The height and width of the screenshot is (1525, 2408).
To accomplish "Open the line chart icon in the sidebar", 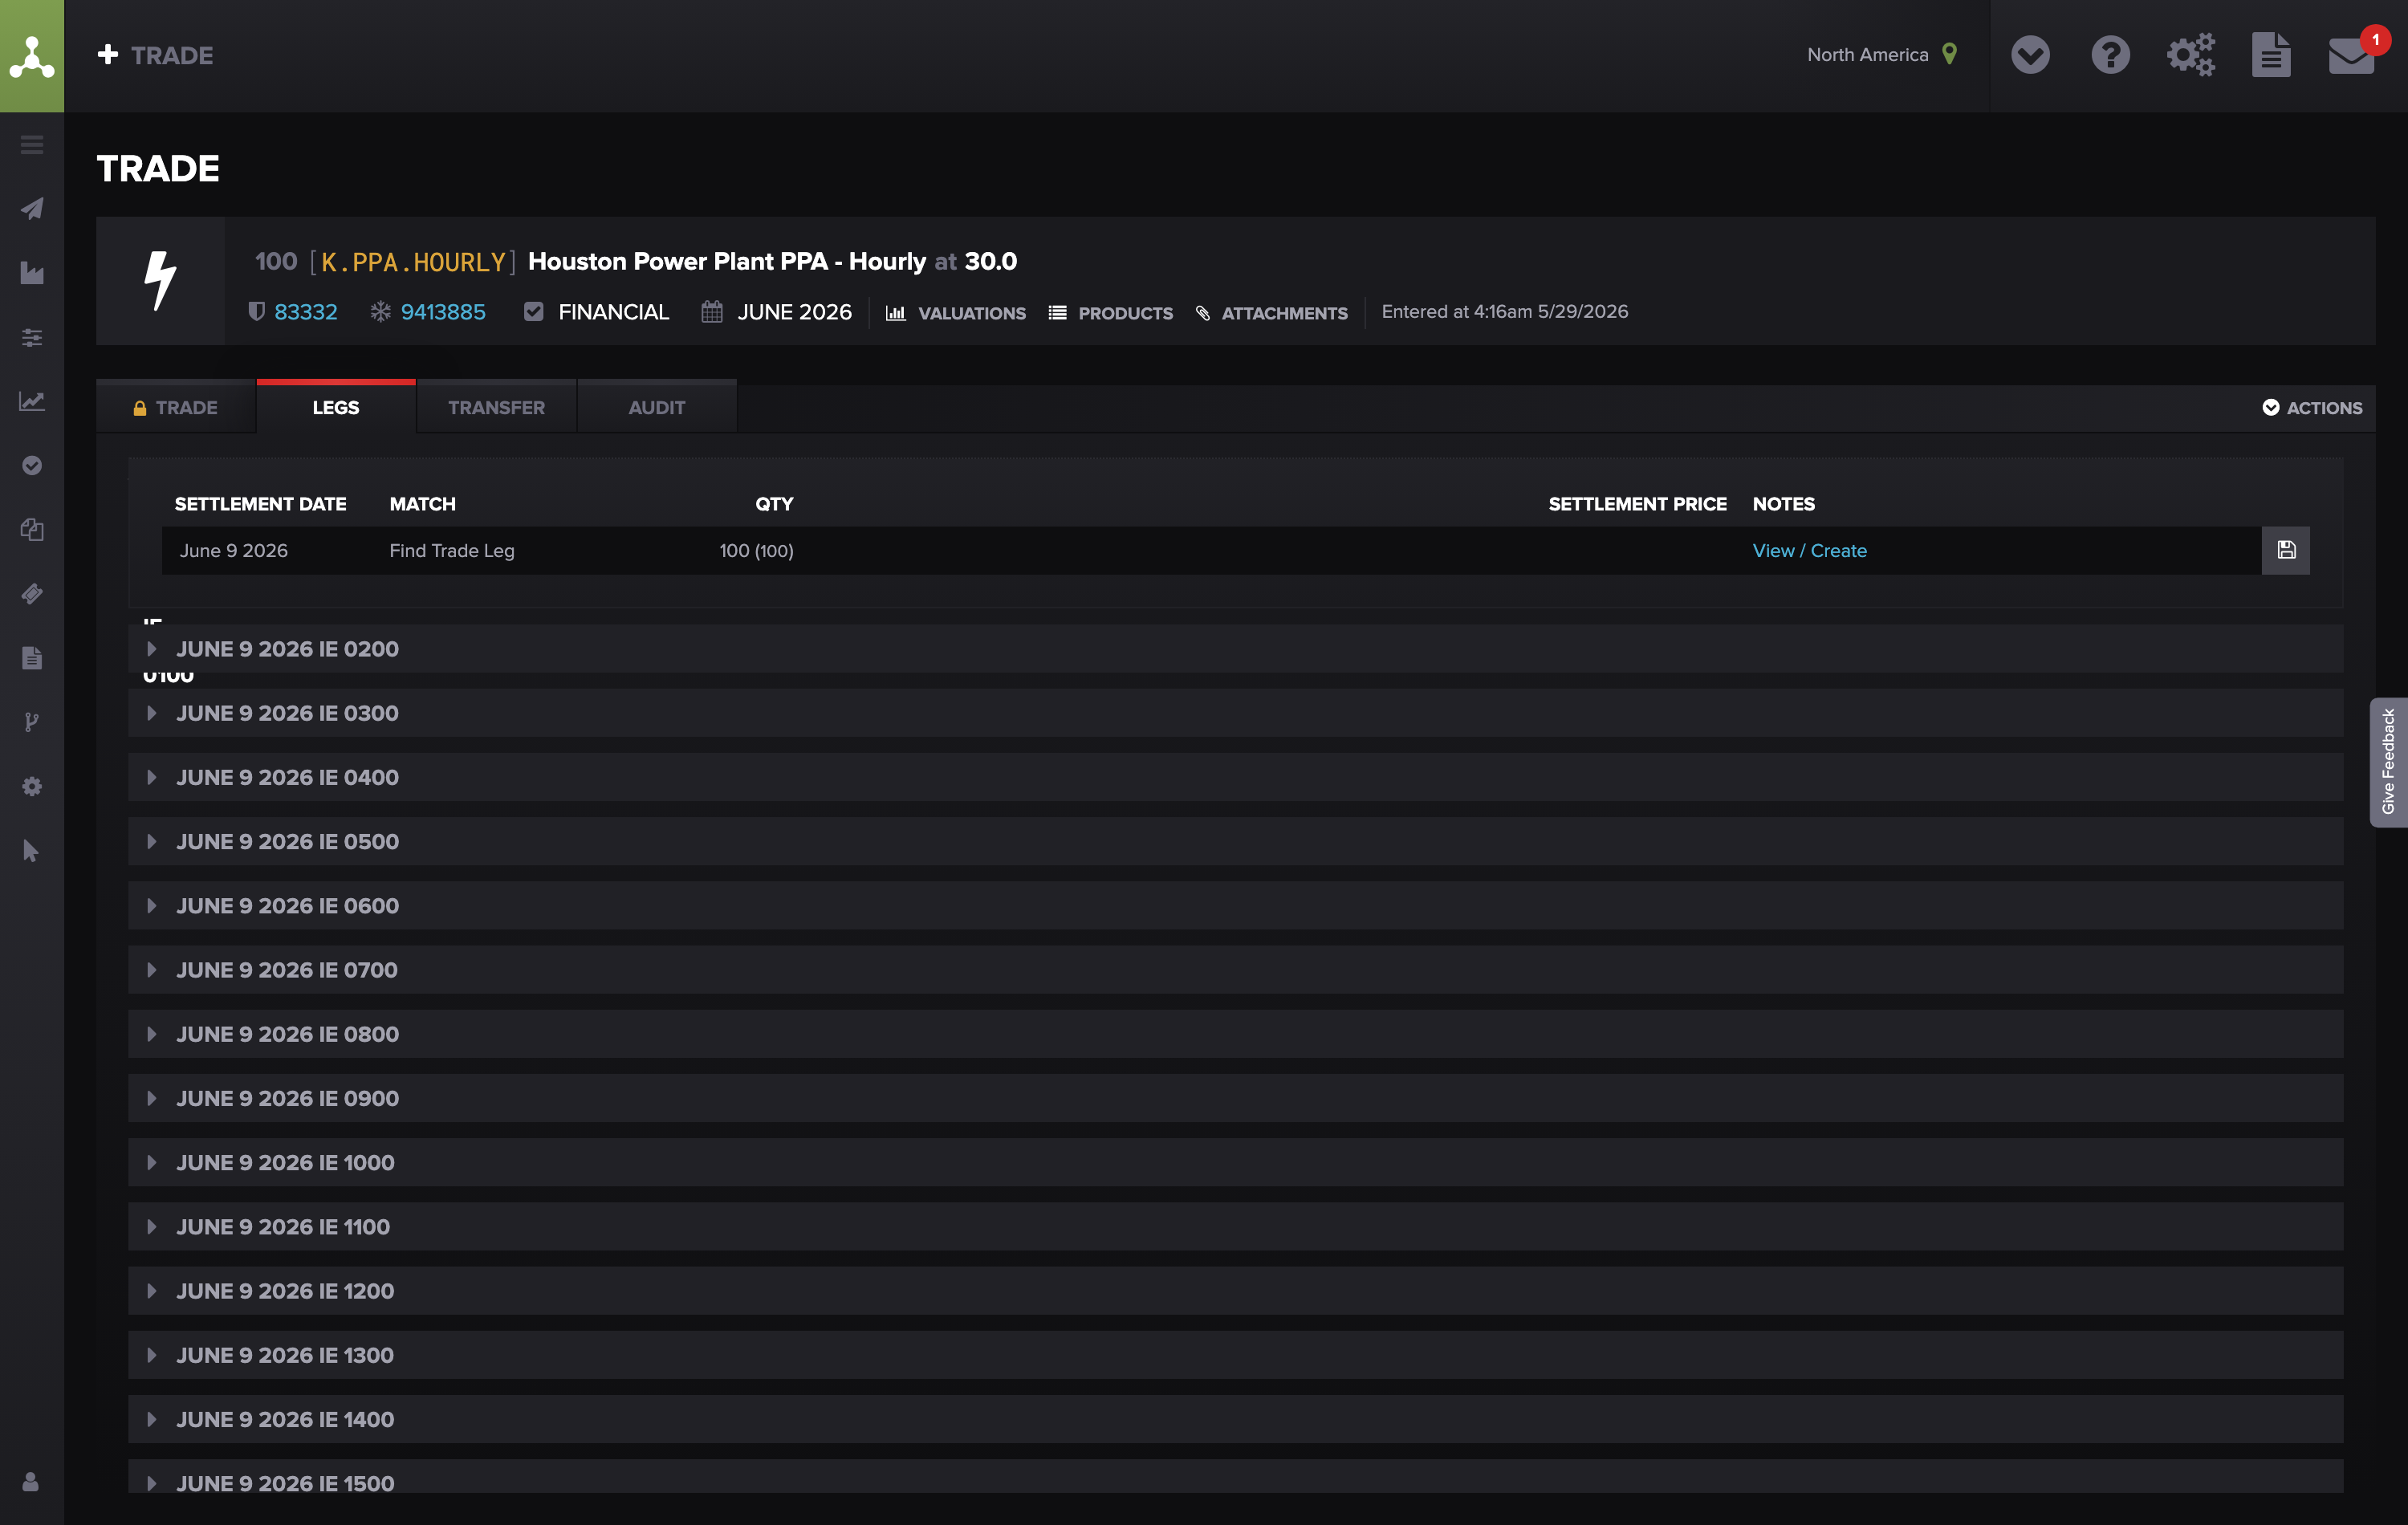I will (x=32, y=401).
